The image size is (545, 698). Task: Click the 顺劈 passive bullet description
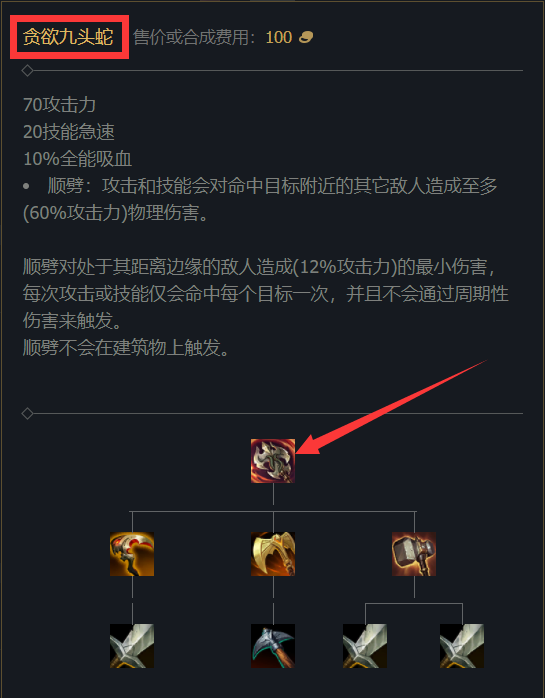coord(260,199)
